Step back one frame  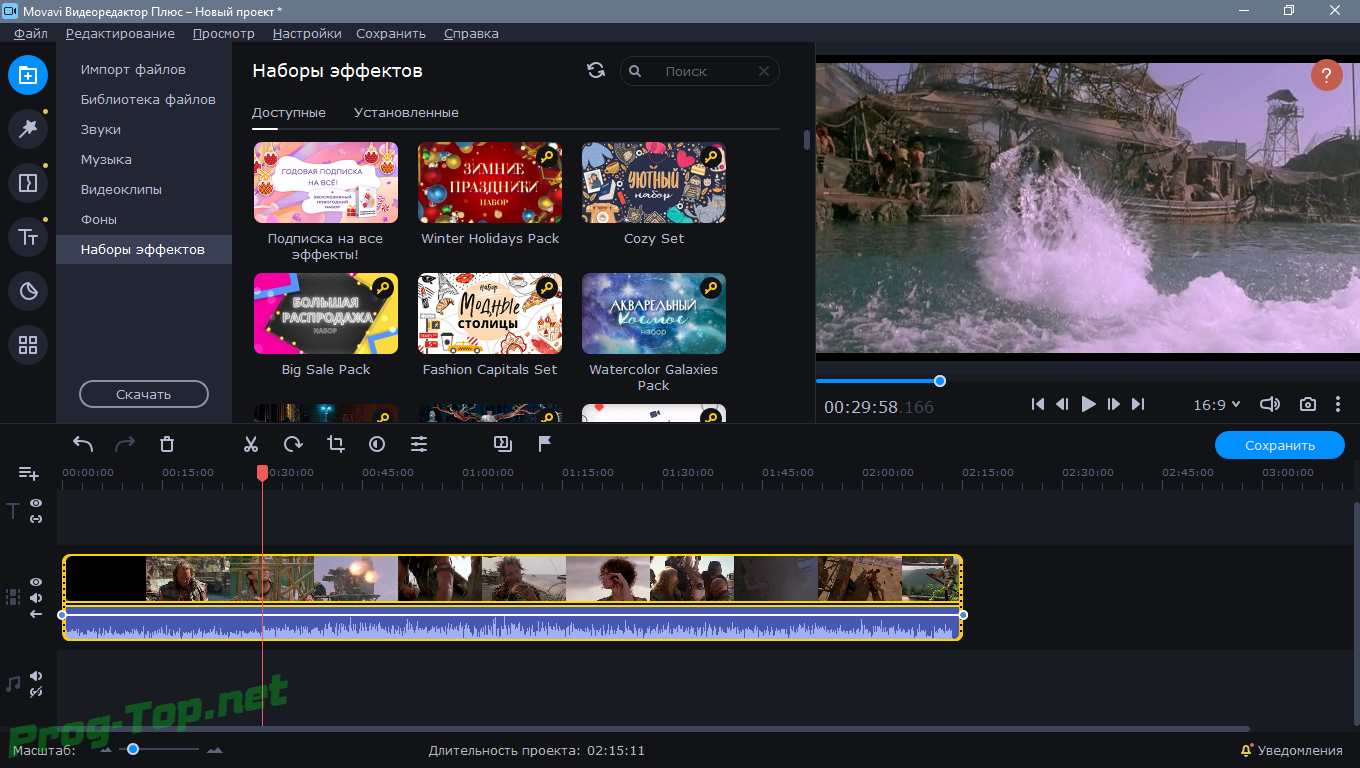coord(1063,404)
